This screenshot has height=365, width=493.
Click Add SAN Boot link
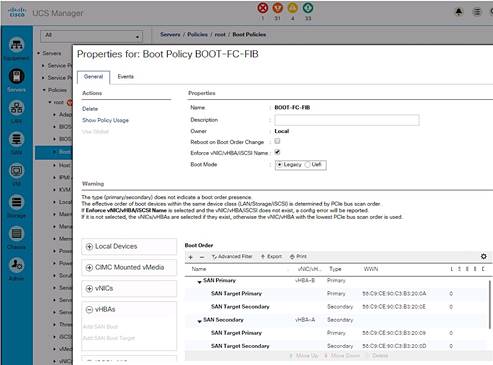pyautogui.click(x=100, y=327)
